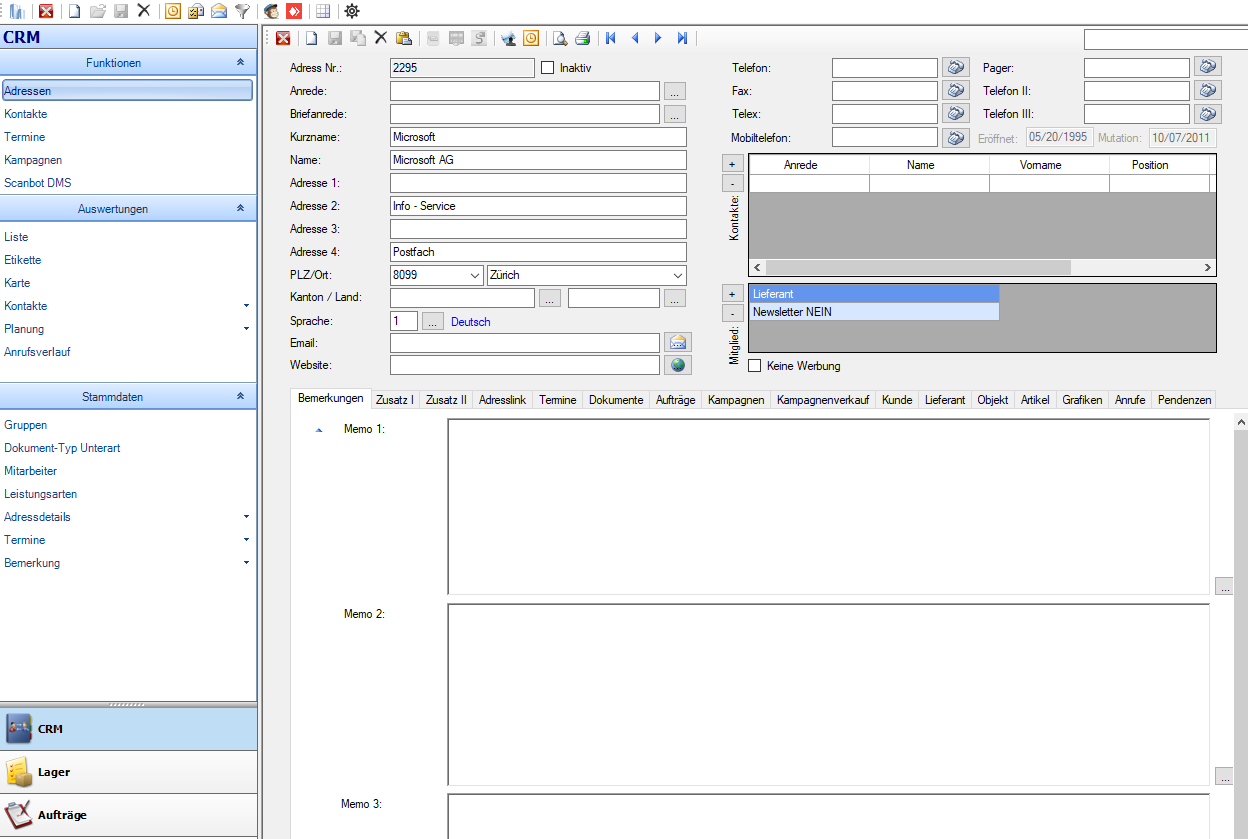
Task: Focus the Memo 1 text area
Action: pos(828,507)
